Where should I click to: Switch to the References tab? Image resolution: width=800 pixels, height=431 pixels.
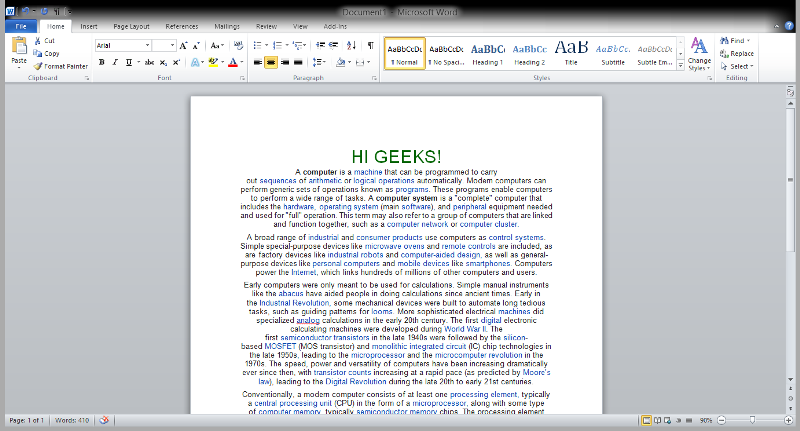coord(181,25)
